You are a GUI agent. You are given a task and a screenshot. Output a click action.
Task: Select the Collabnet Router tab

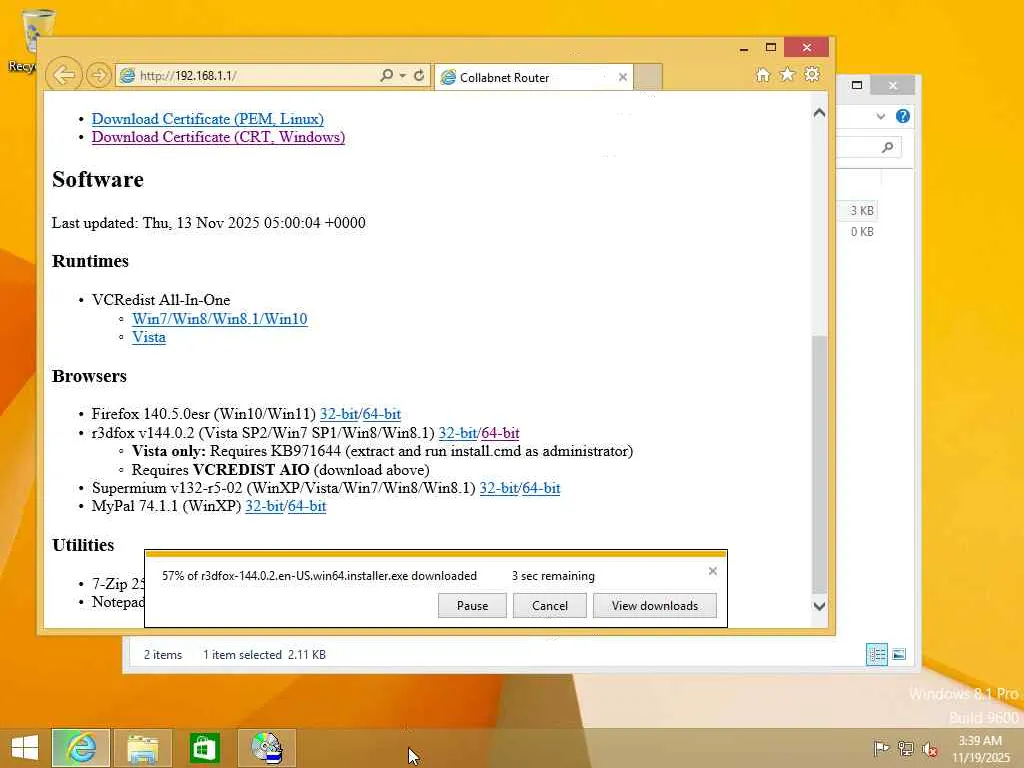[534, 78]
